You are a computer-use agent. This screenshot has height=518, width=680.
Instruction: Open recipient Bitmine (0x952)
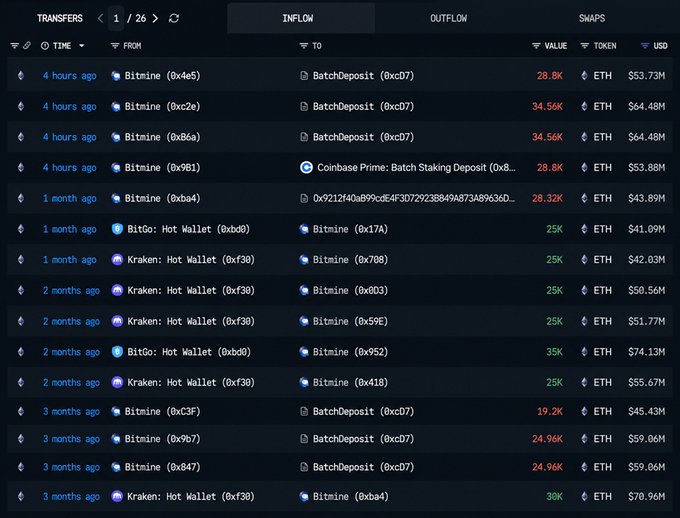click(x=350, y=352)
